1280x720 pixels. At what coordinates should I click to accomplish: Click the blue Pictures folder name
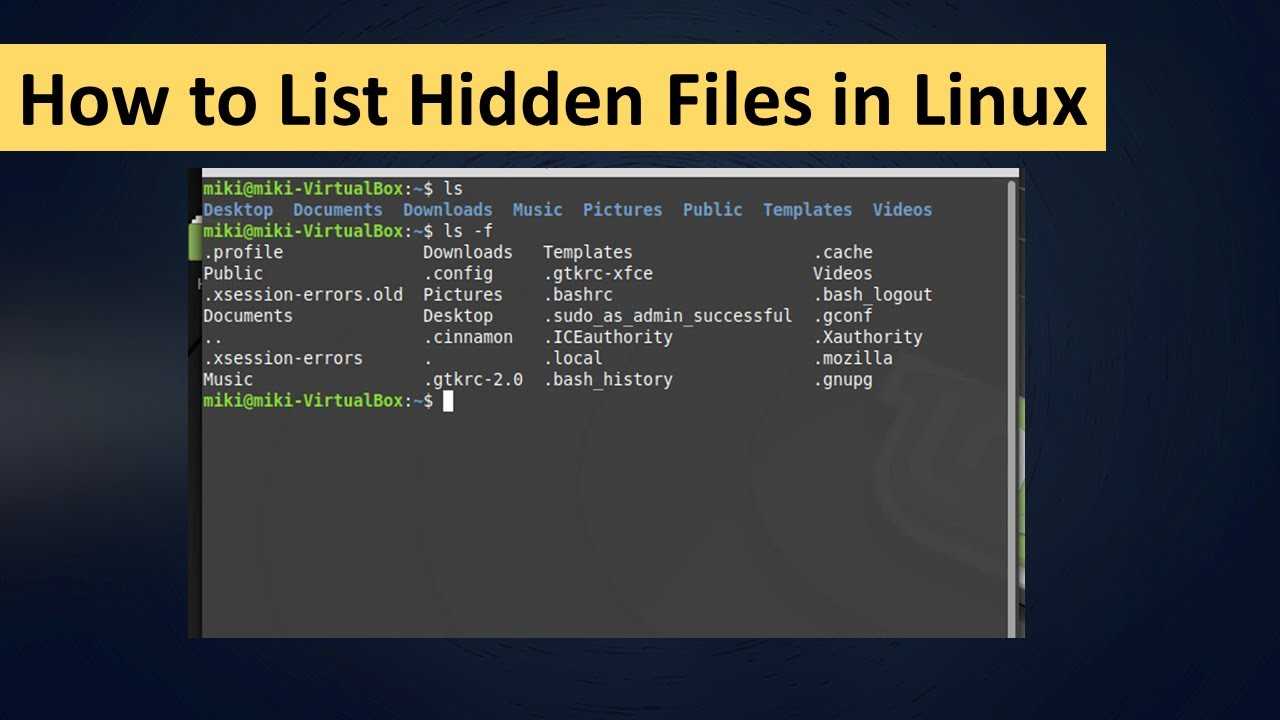(623, 210)
